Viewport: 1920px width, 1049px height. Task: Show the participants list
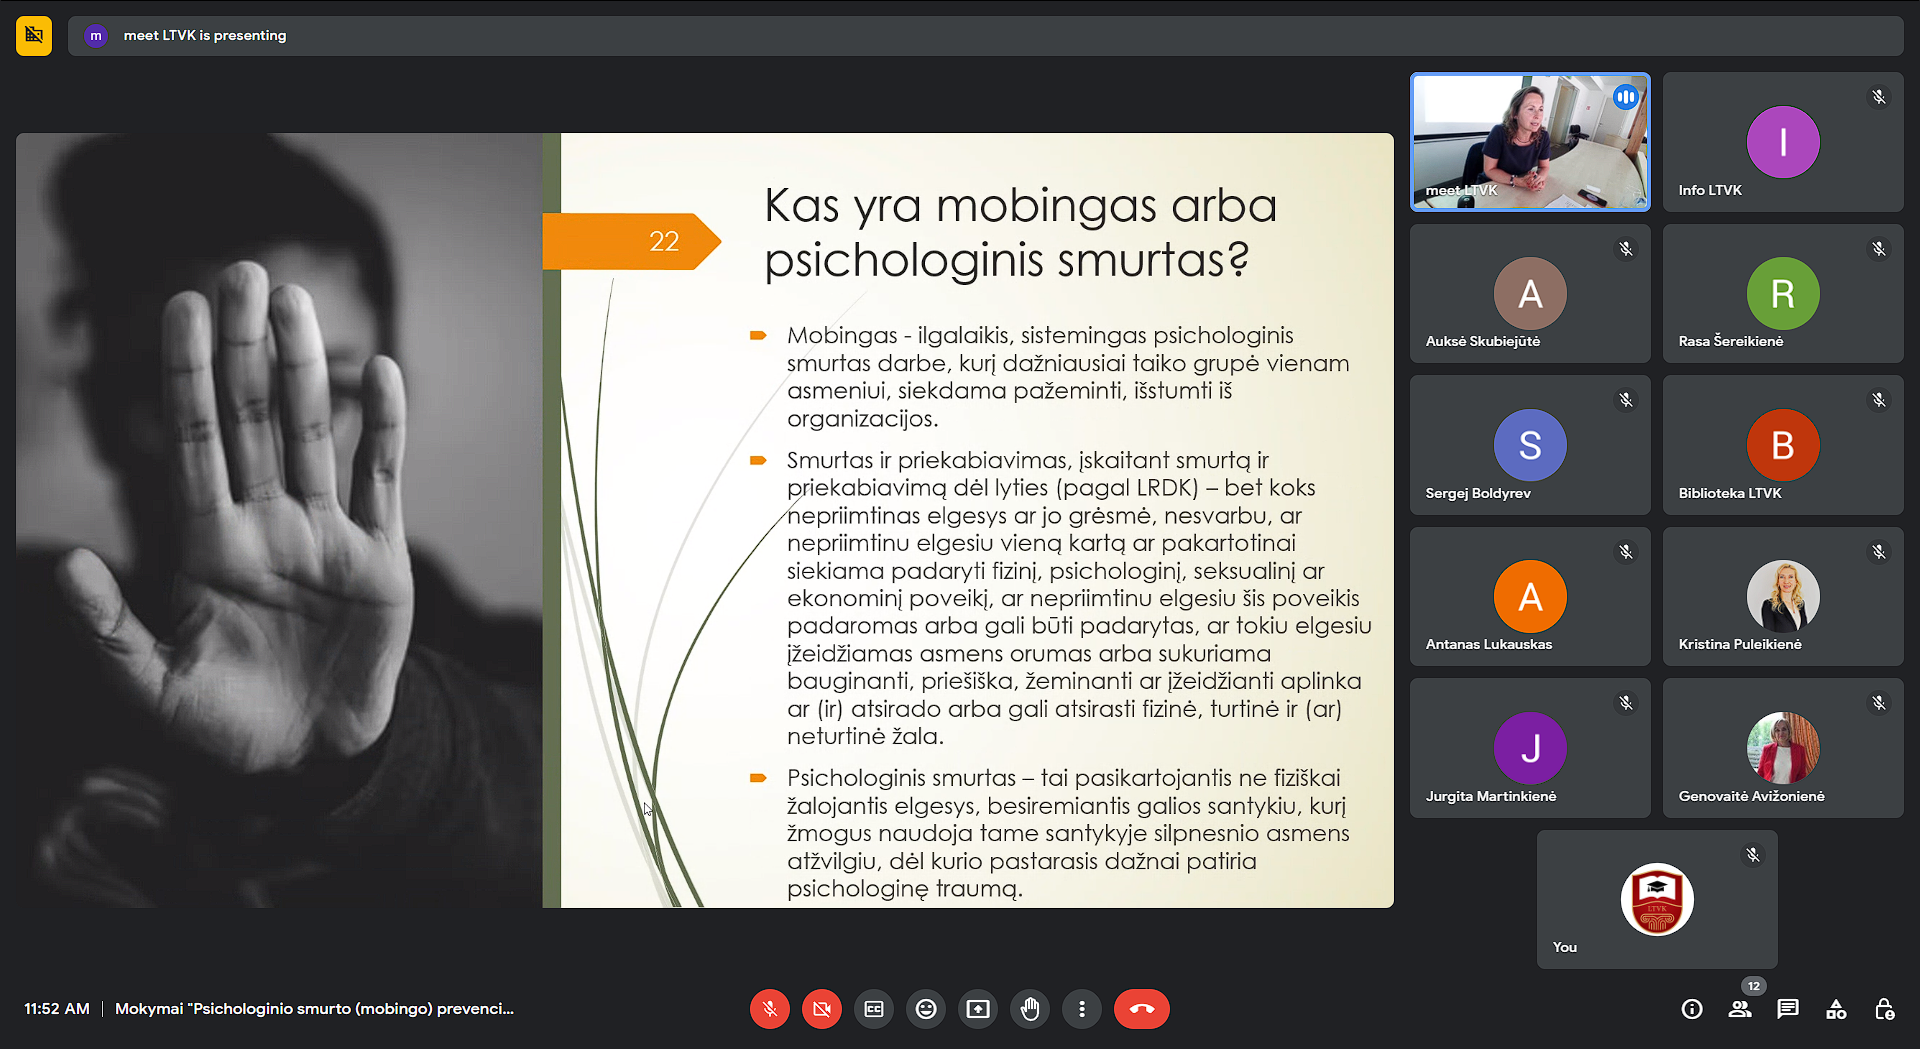tap(1740, 1009)
